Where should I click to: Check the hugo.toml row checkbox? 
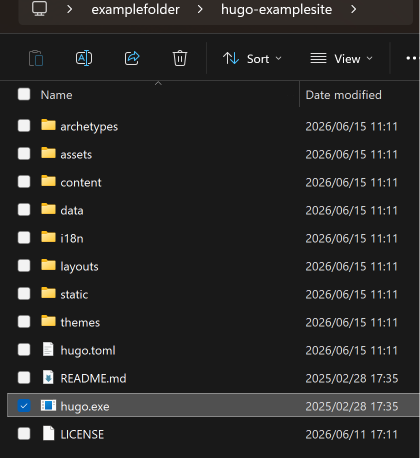pyautogui.click(x=24, y=350)
